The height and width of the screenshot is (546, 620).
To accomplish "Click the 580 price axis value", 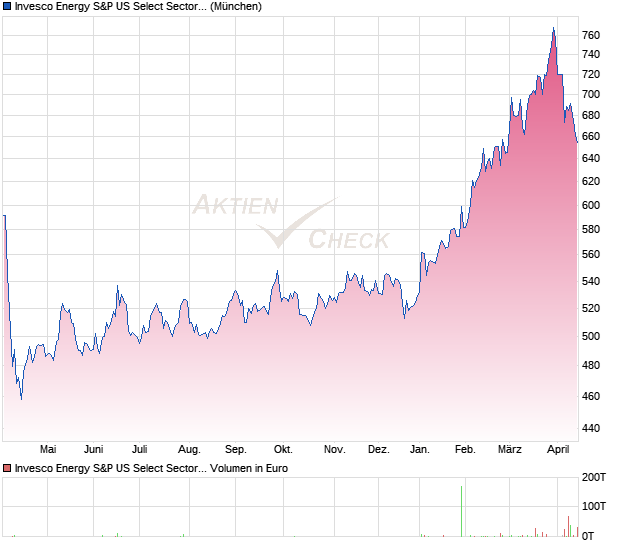I will point(591,229).
